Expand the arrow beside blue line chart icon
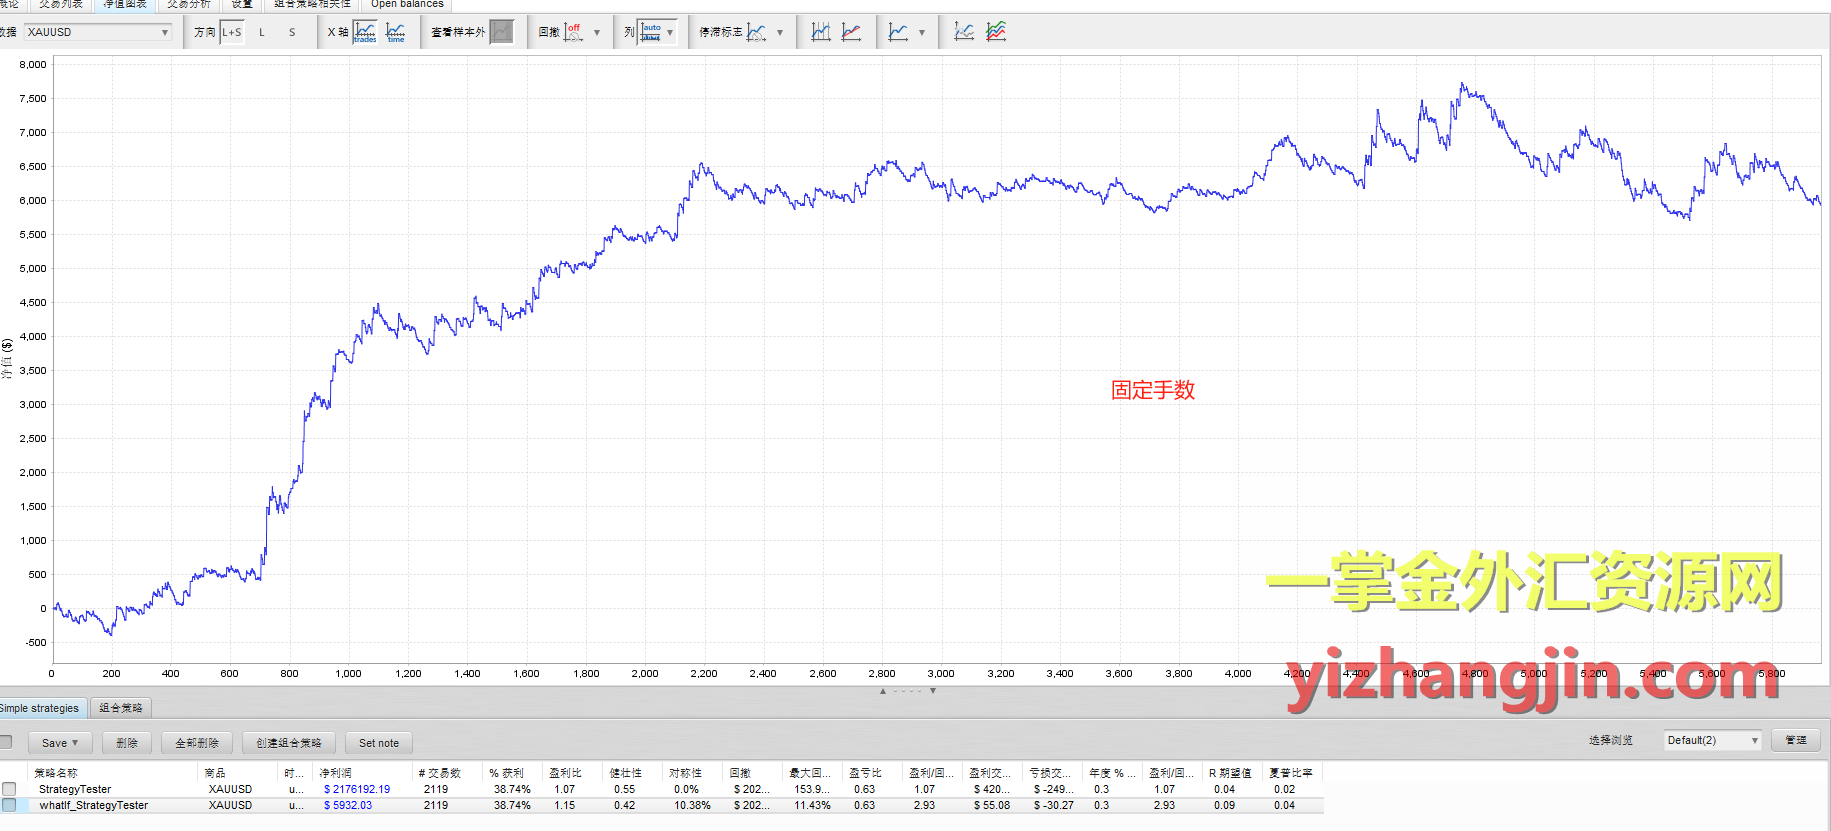 [x=922, y=32]
